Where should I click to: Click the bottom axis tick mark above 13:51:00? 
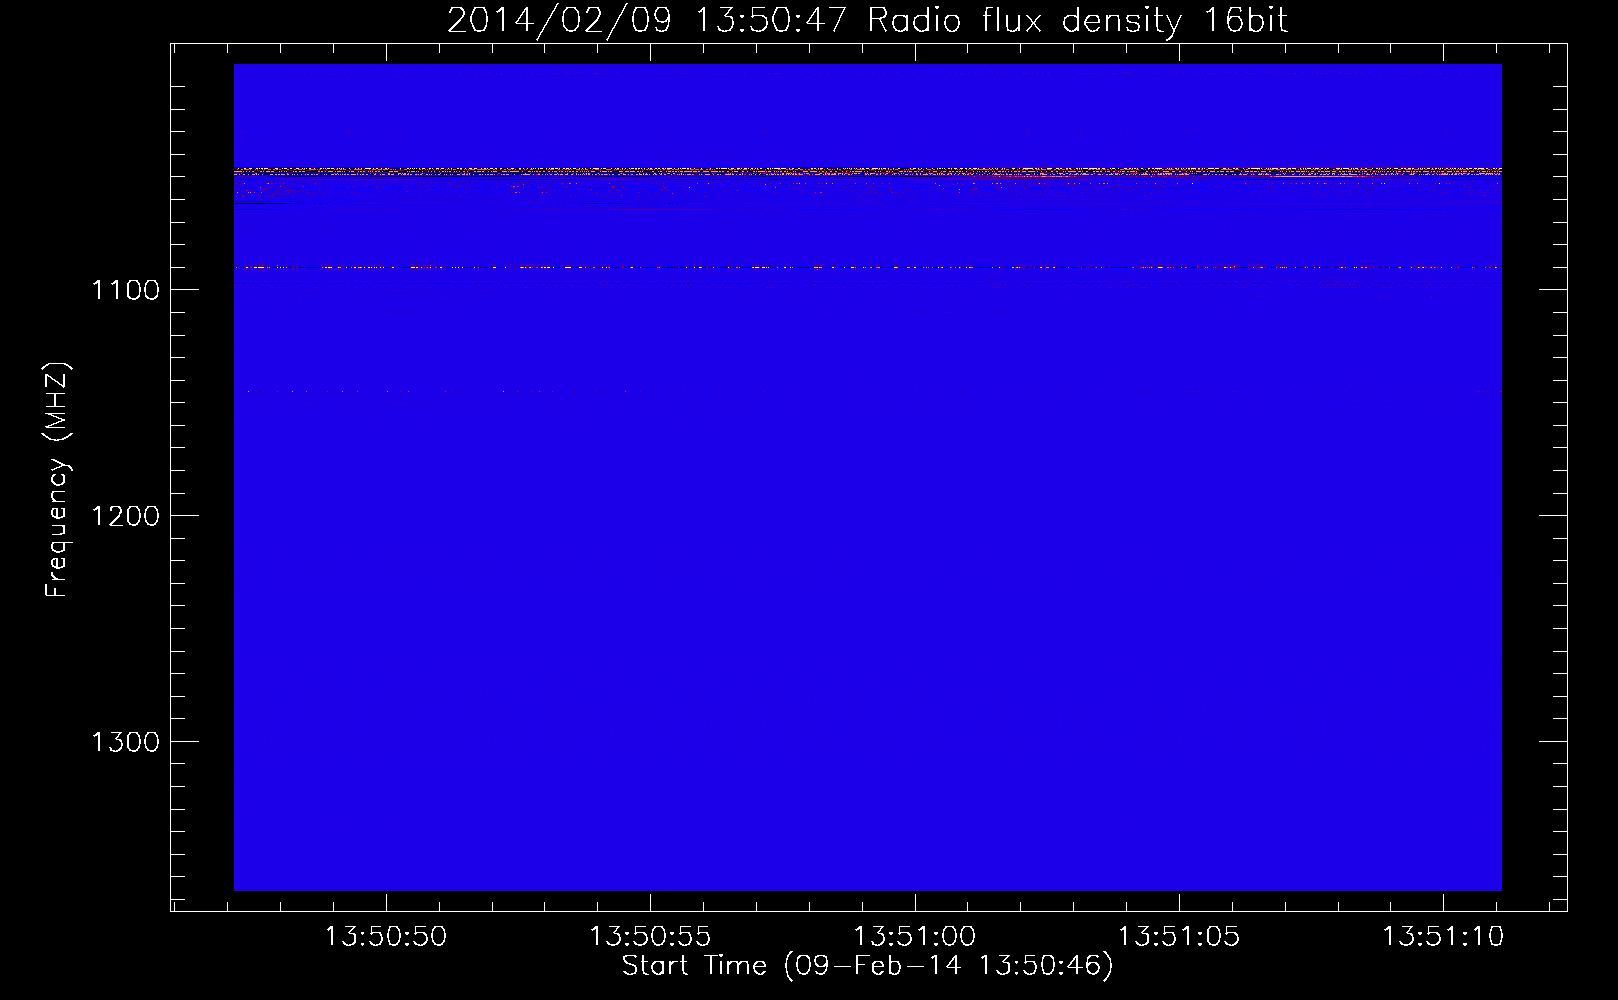click(x=914, y=902)
